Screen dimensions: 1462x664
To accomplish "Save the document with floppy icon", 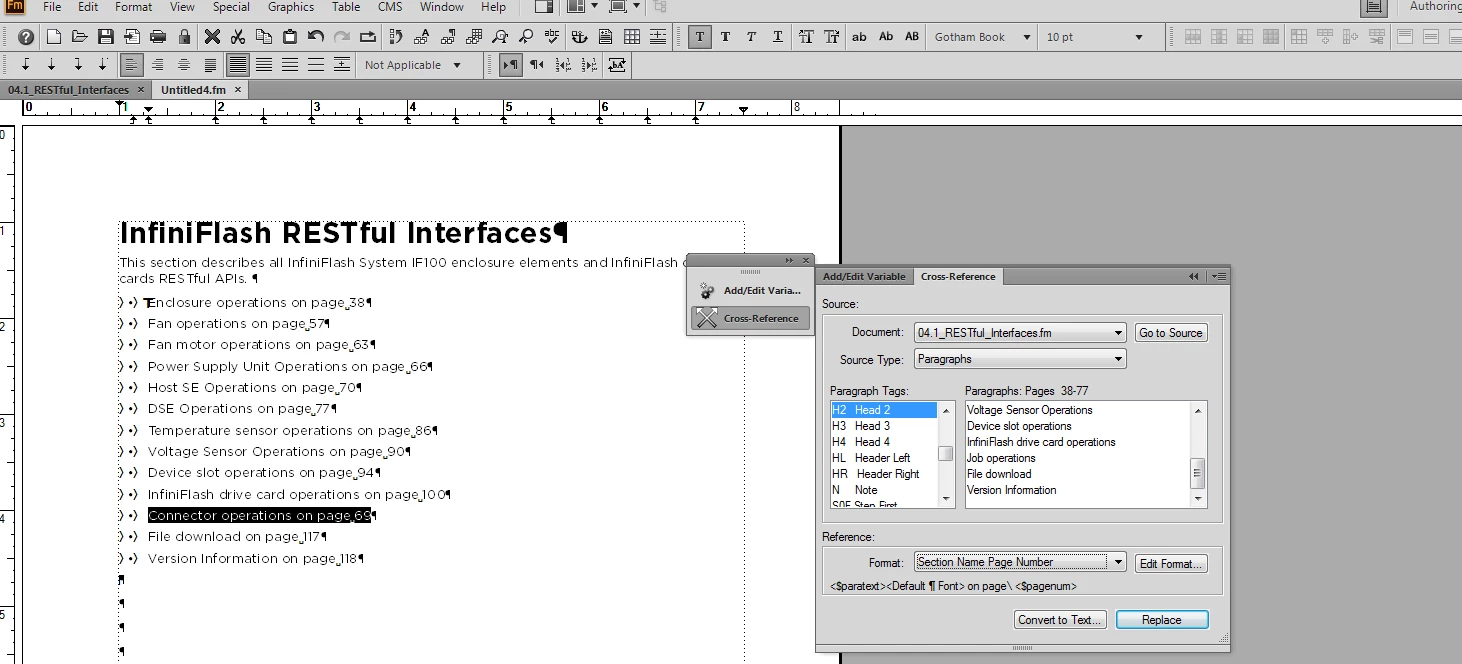I will point(106,37).
